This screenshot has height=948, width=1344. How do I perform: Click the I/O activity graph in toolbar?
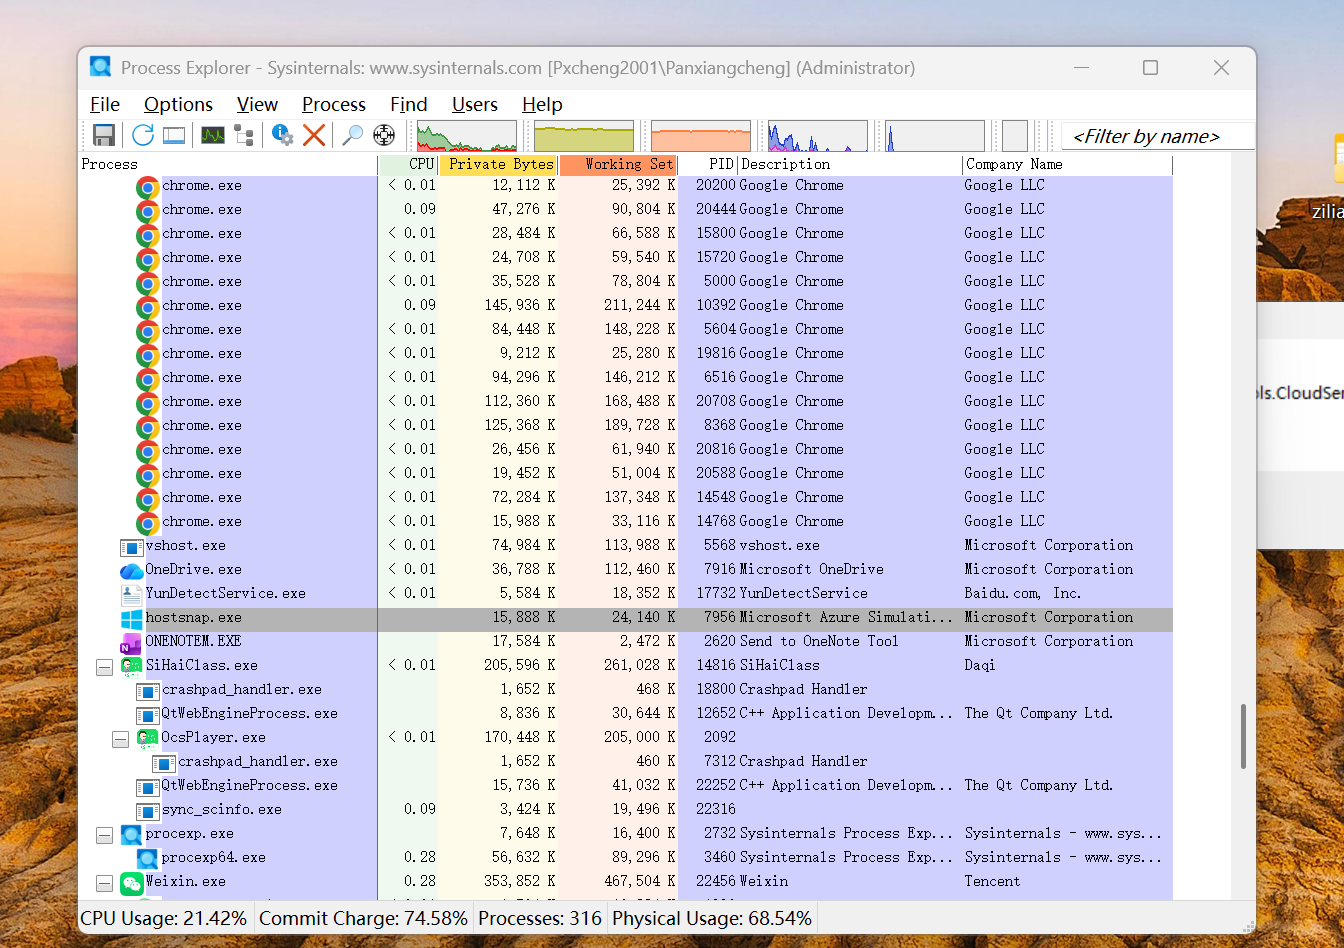(x=818, y=136)
